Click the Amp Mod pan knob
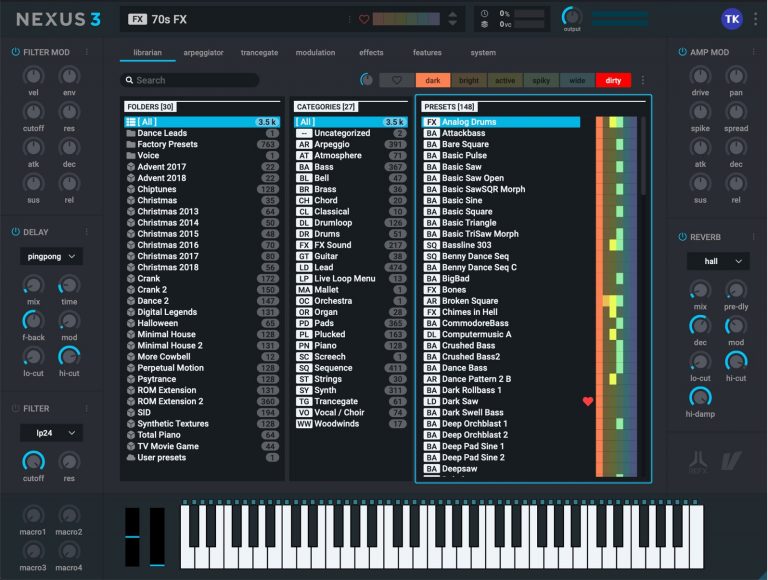The width and height of the screenshot is (768, 580). pos(736,76)
